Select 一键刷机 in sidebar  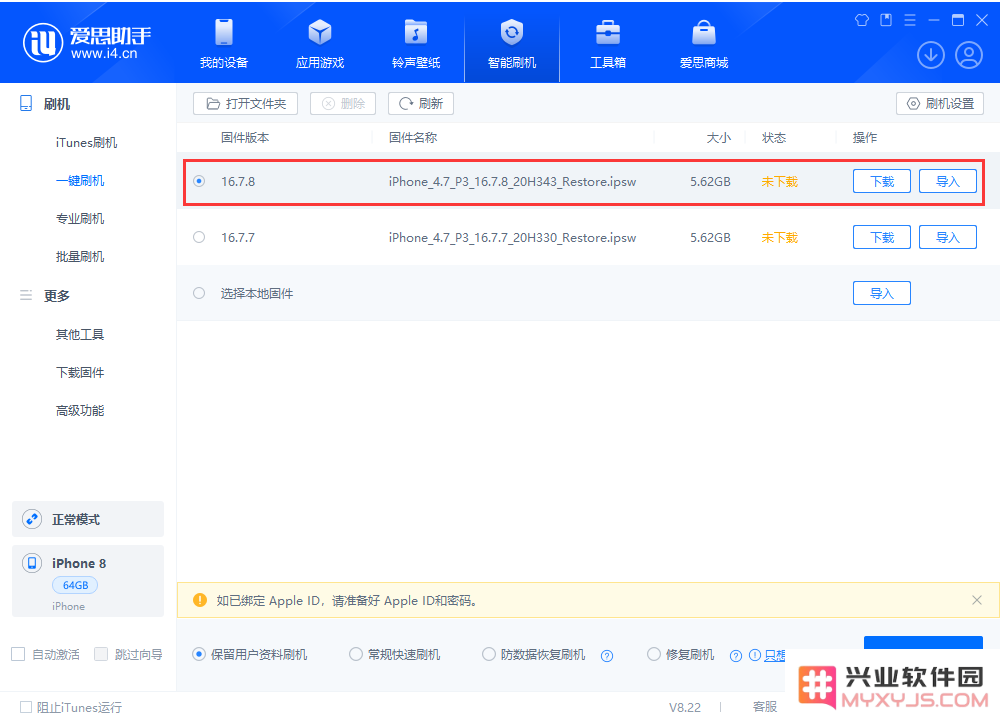click(x=80, y=181)
